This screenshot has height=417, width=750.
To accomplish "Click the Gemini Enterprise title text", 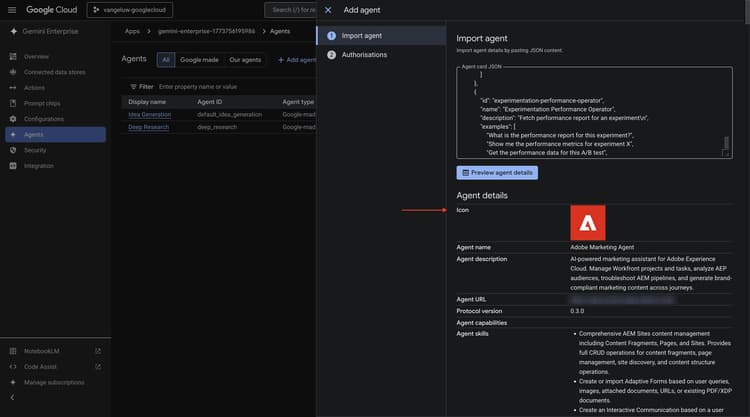I will coord(50,31).
